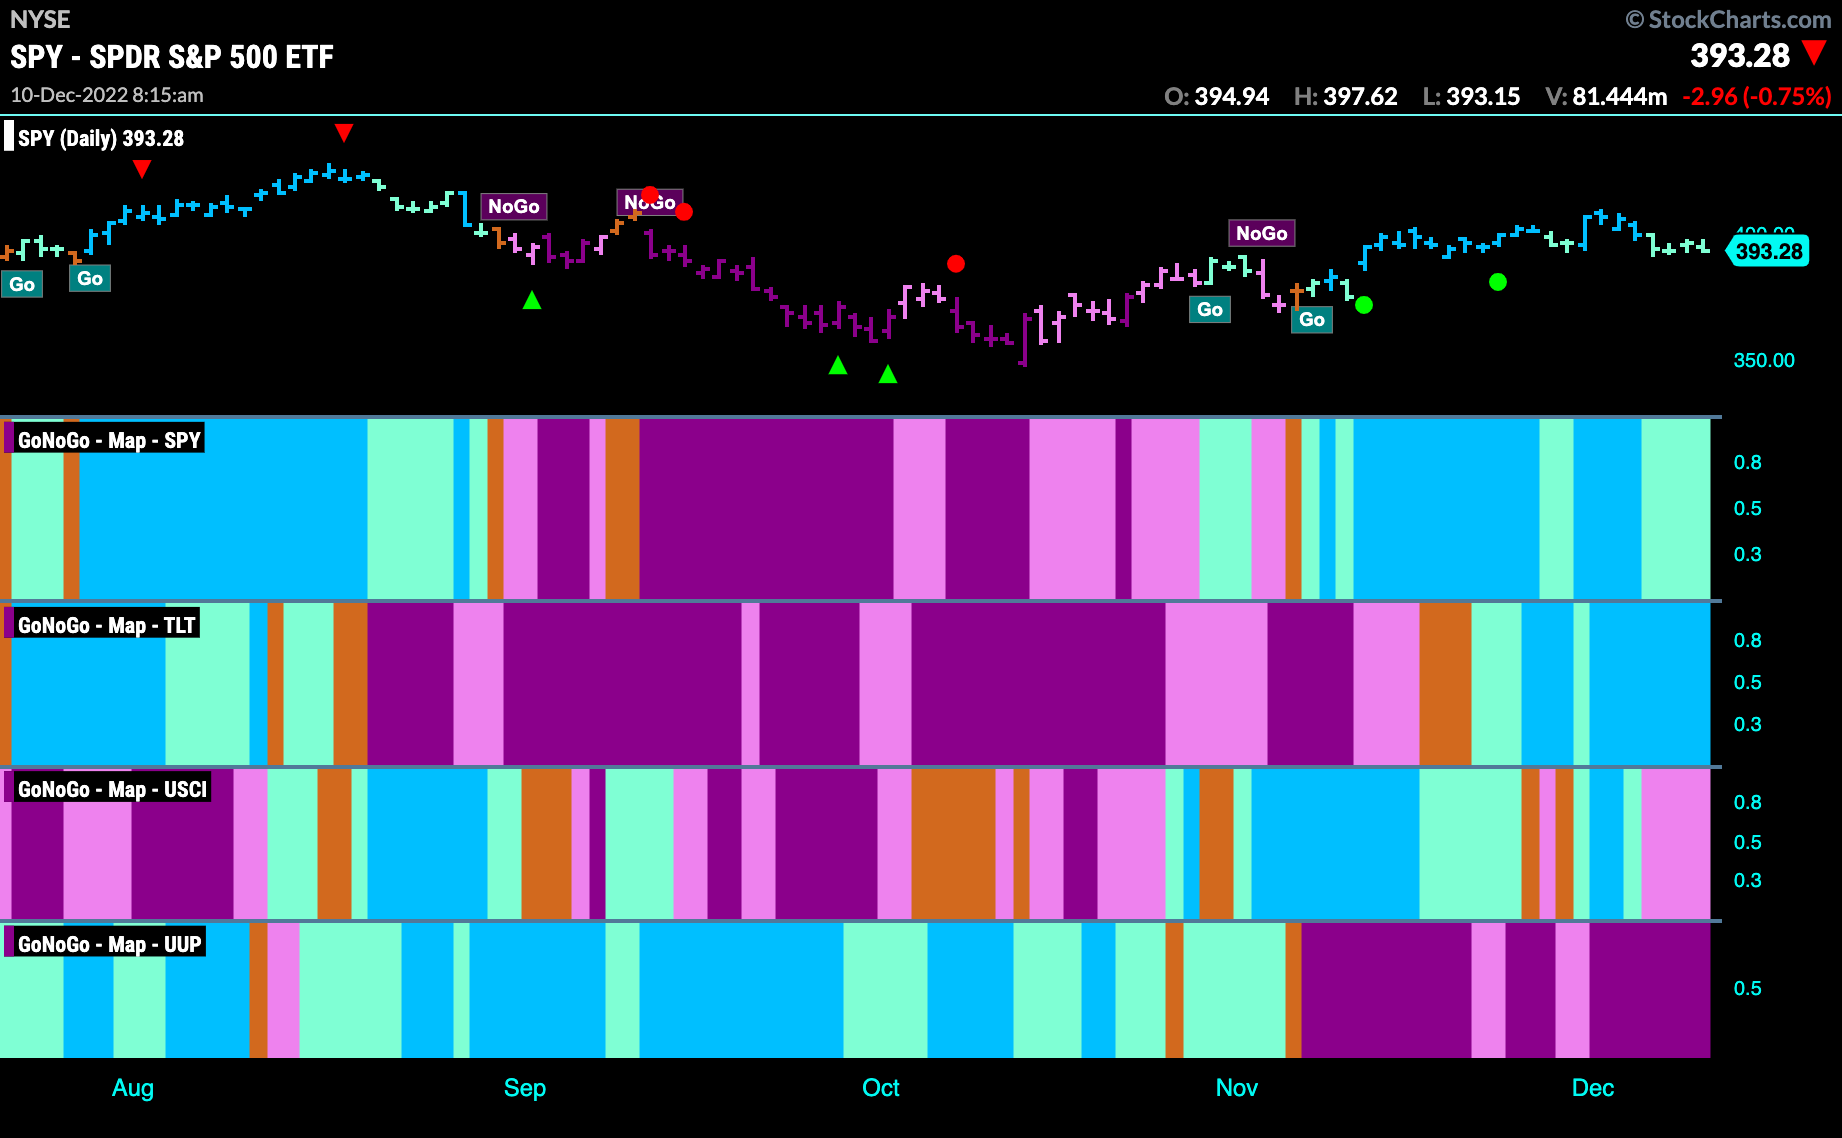Click the 0.5 axis label of the UUP map
Viewport: 1842px width, 1138px height.
[x=1748, y=989]
